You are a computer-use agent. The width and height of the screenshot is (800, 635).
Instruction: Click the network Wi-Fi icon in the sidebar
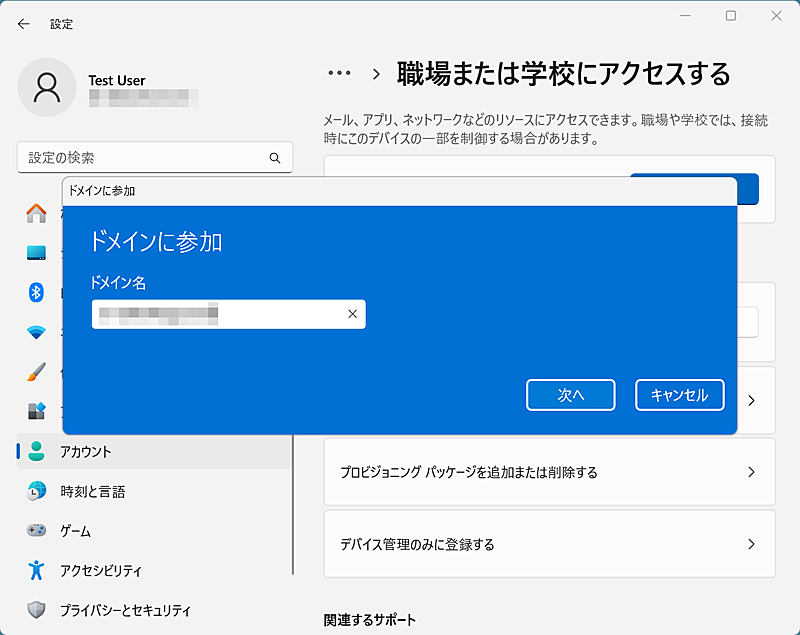click(x=35, y=331)
